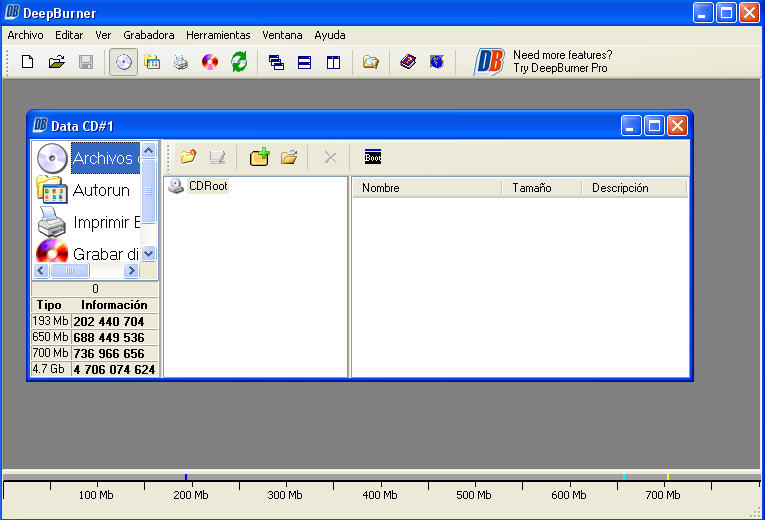Viewport: 765px width, 520px height.
Task: Click the 4.7 Gb type cell
Action: click(x=51, y=369)
